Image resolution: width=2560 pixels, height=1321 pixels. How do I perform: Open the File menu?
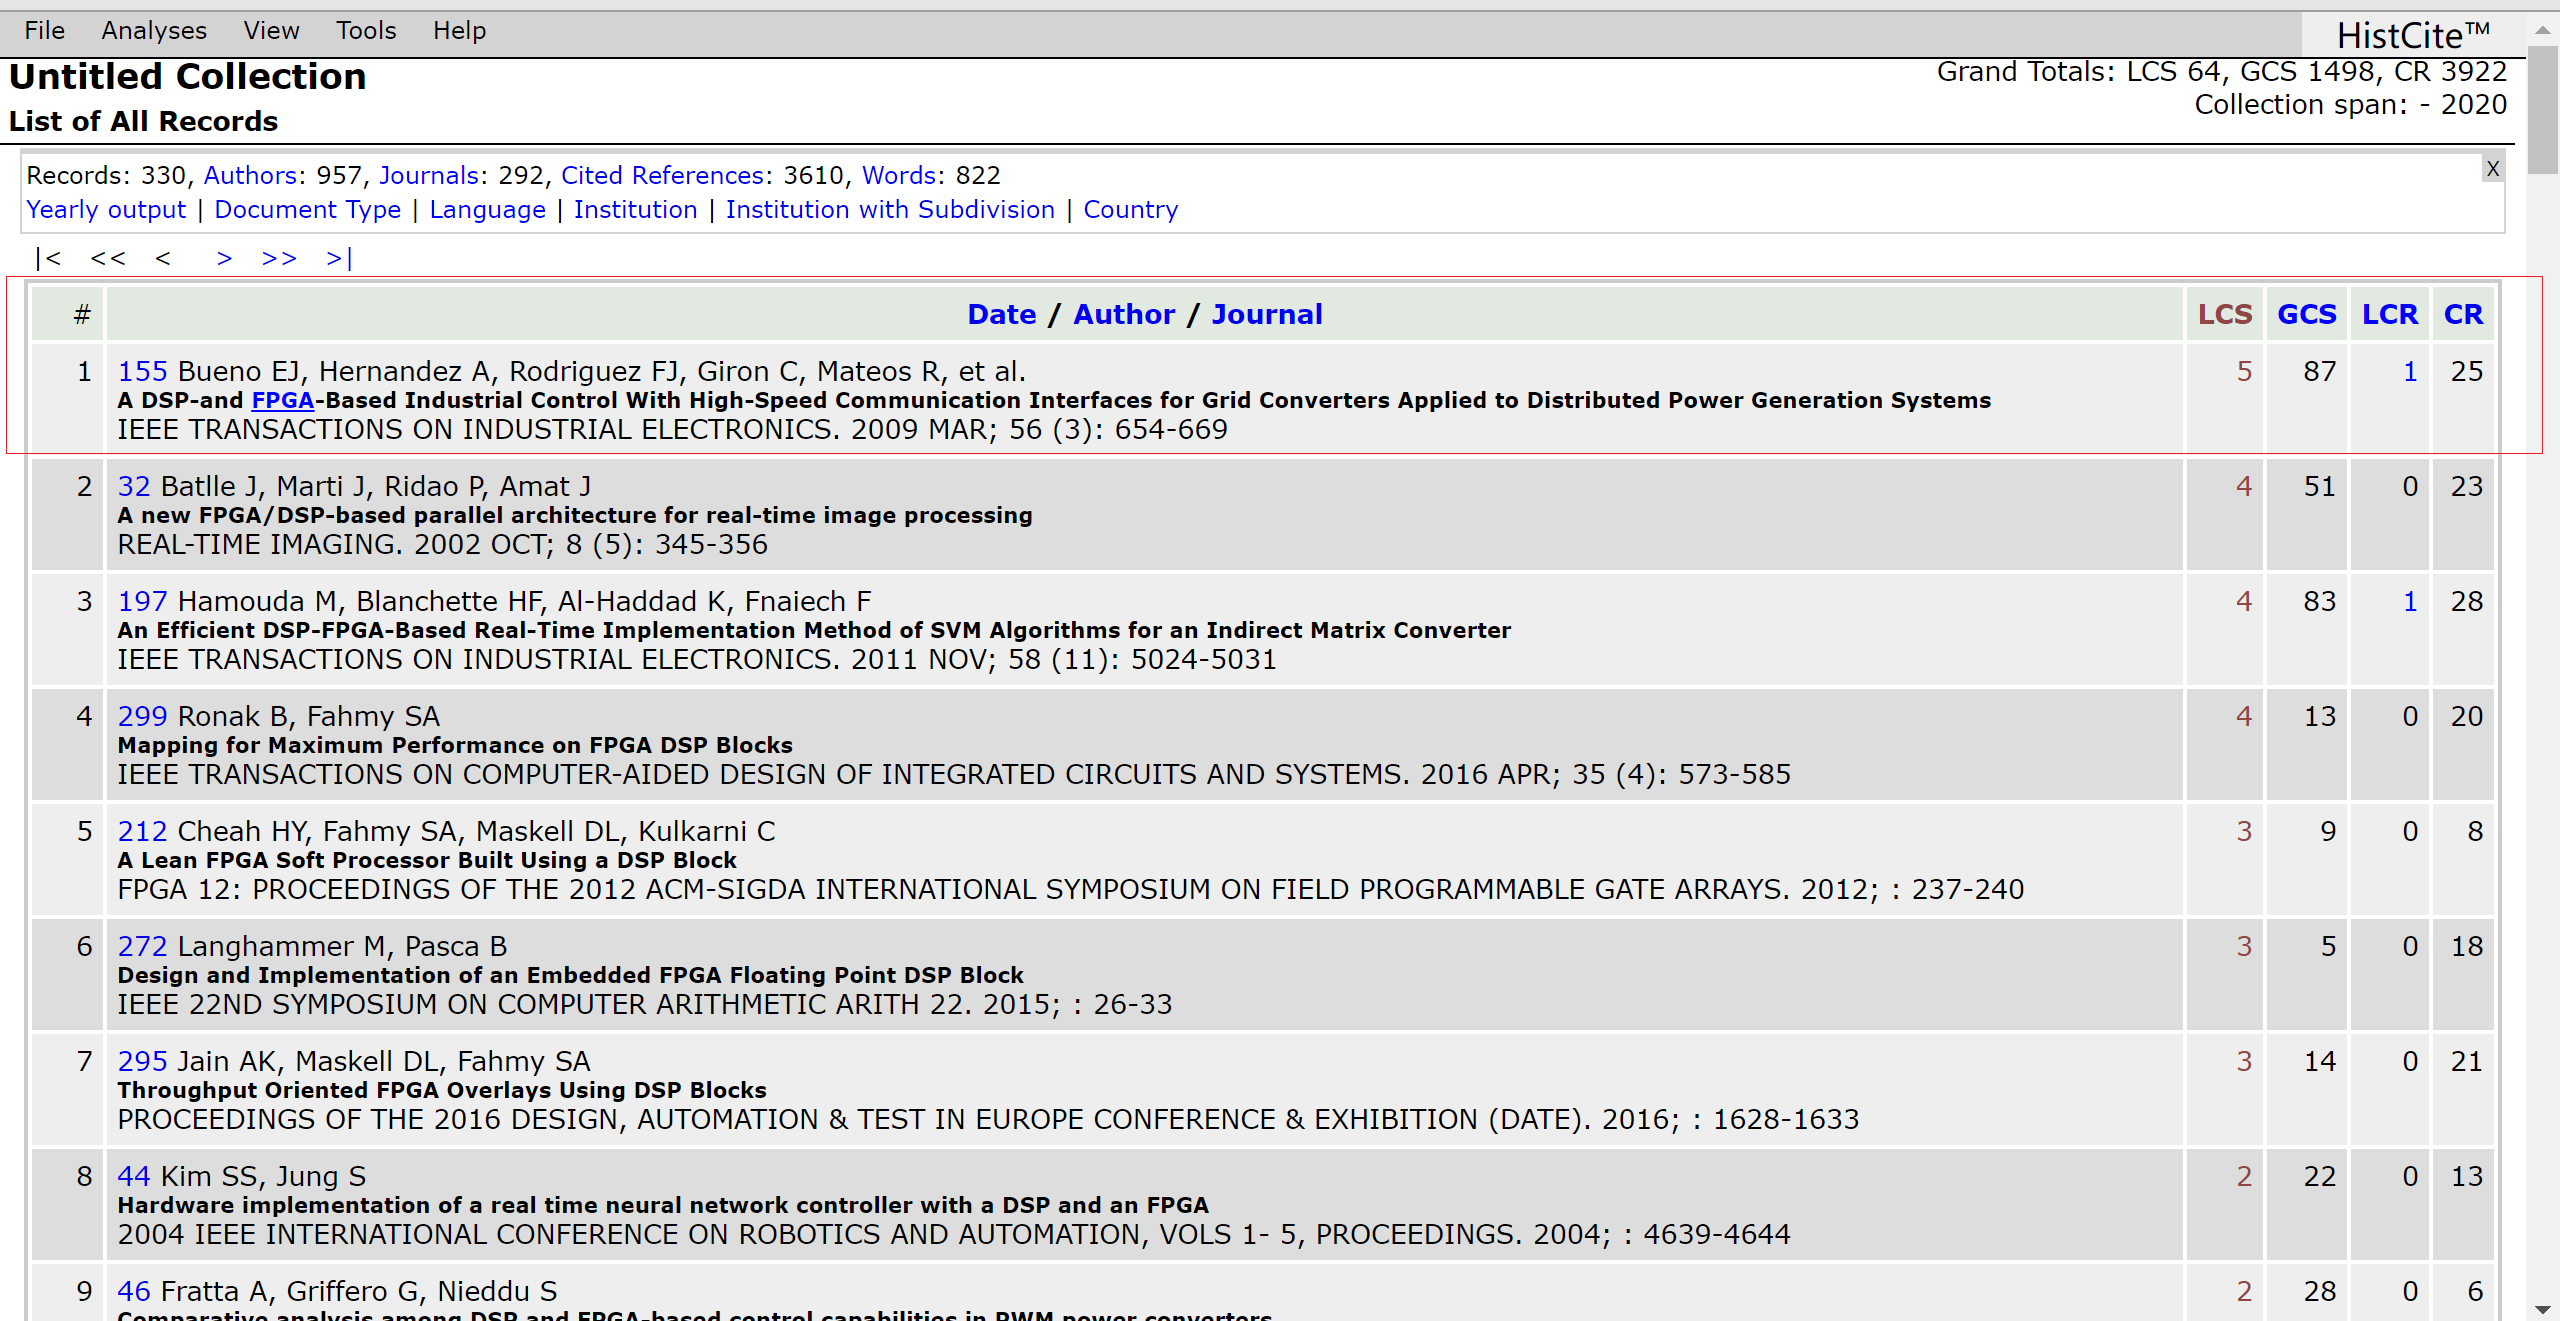click(45, 31)
